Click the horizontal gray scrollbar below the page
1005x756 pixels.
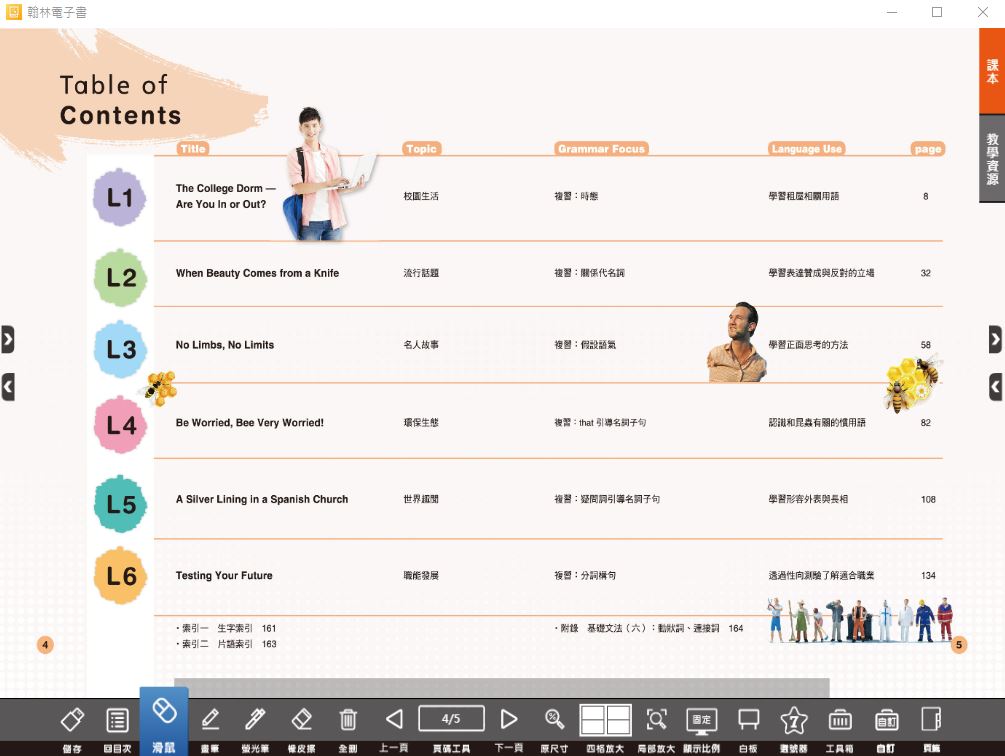502,687
